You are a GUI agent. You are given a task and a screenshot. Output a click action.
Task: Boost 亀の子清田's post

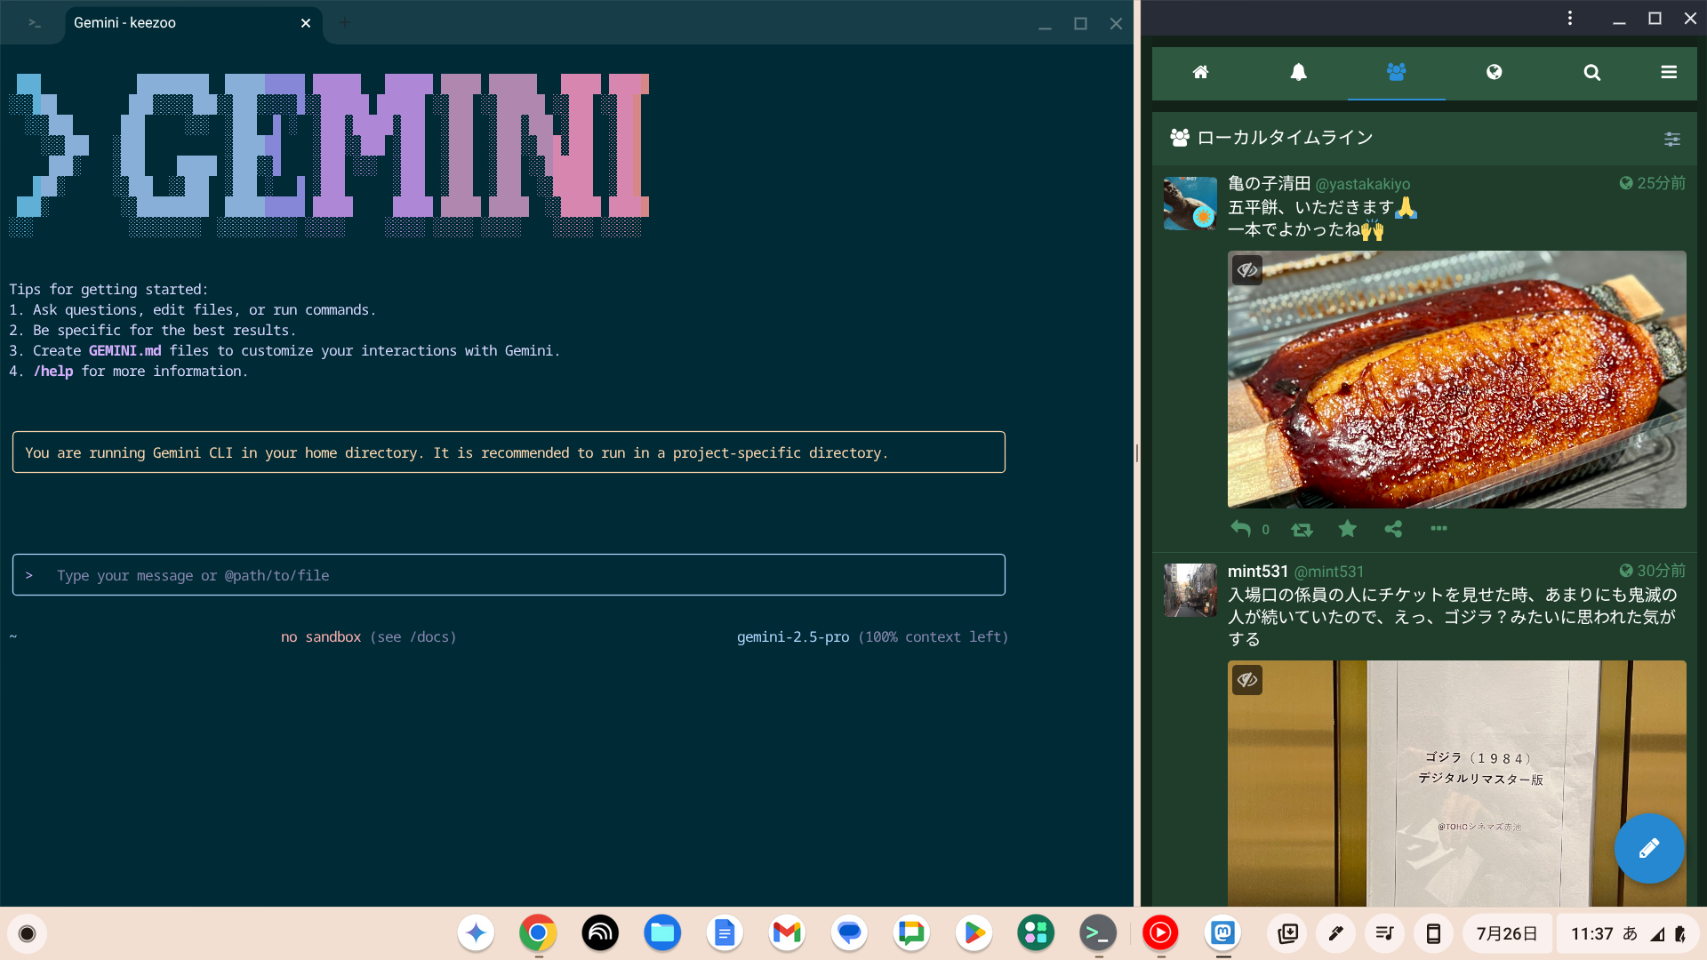[1302, 529]
